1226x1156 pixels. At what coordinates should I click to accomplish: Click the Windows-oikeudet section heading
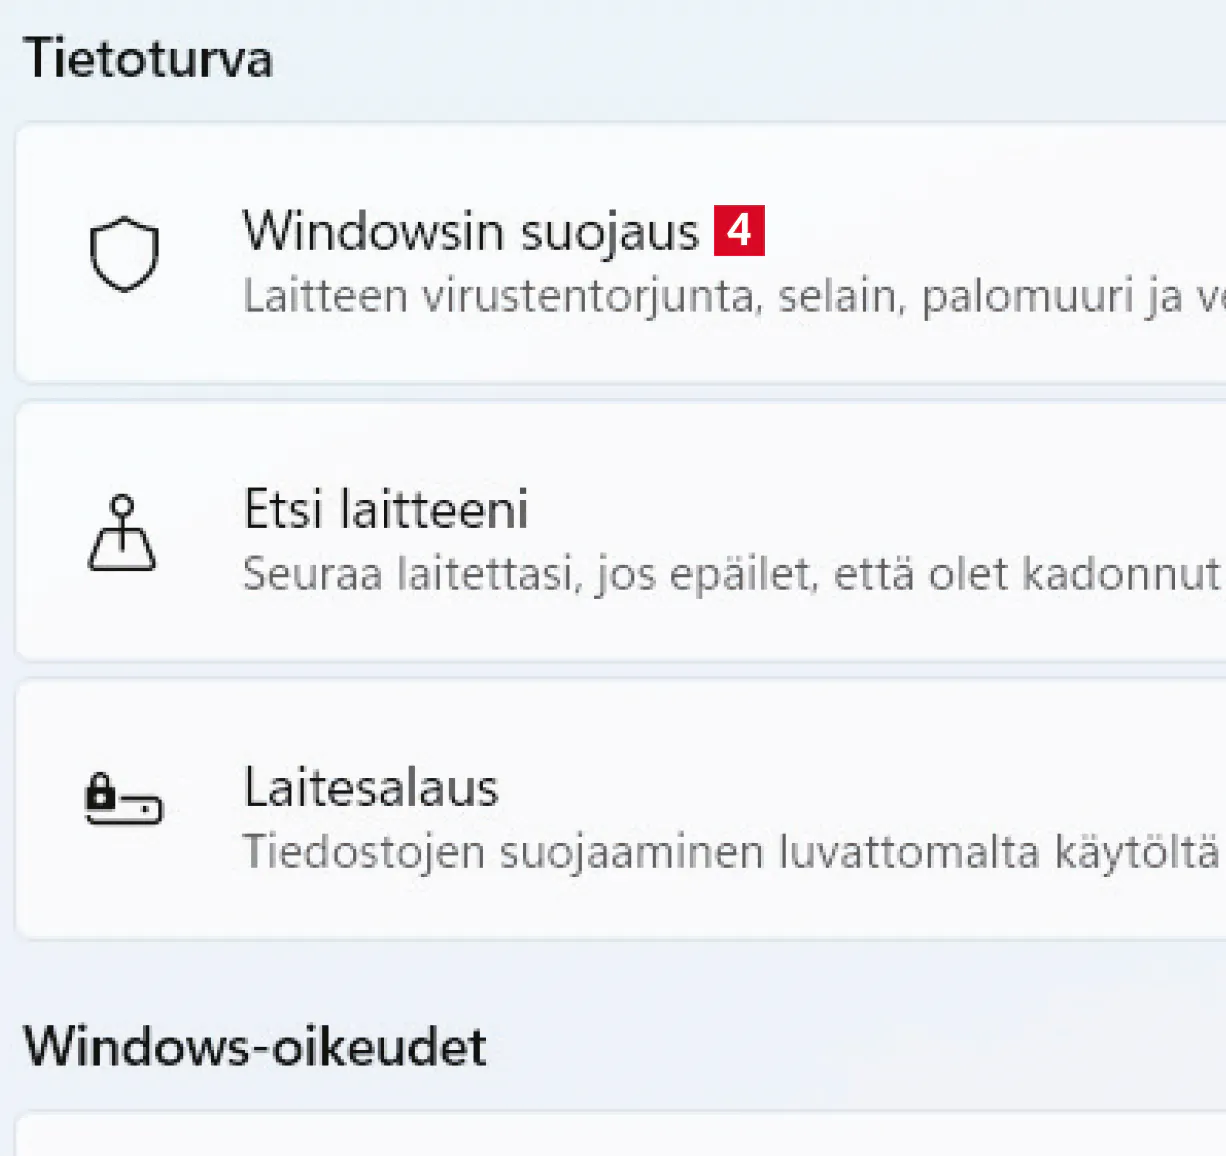click(x=255, y=1047)
